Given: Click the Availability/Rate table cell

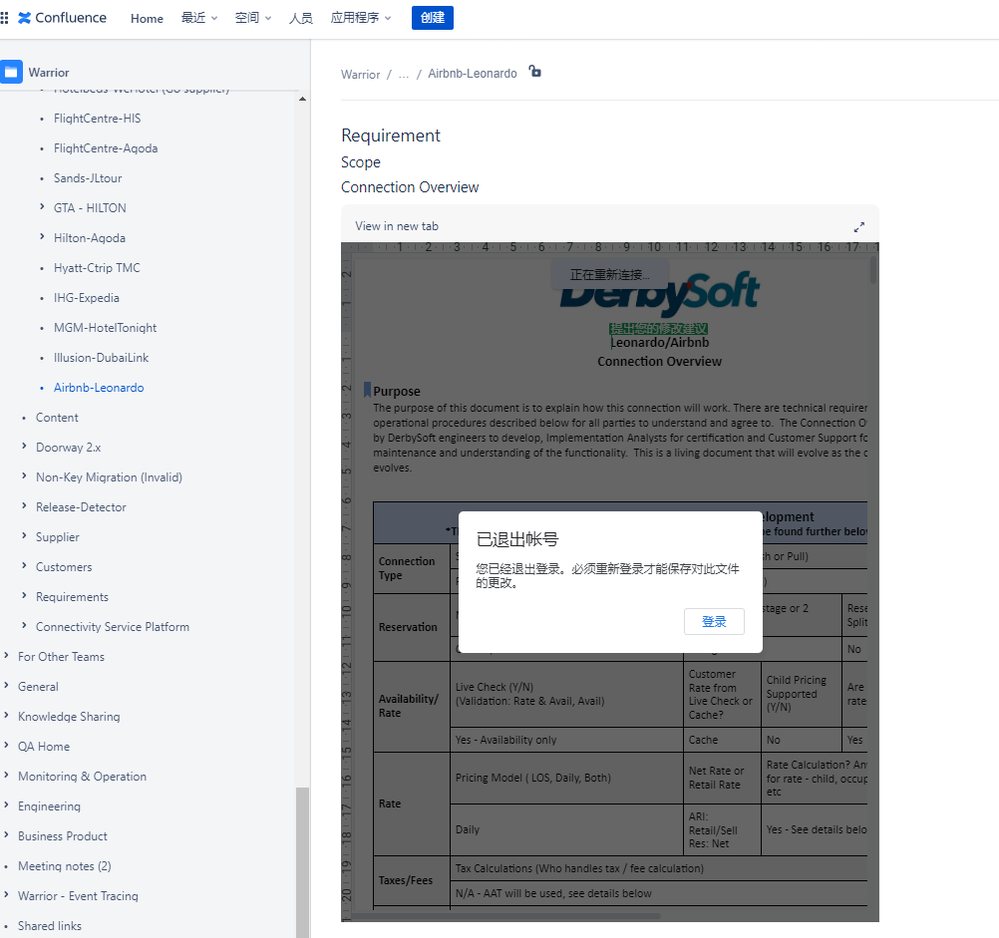Looking at the screenshot, I should click(412, 707).
